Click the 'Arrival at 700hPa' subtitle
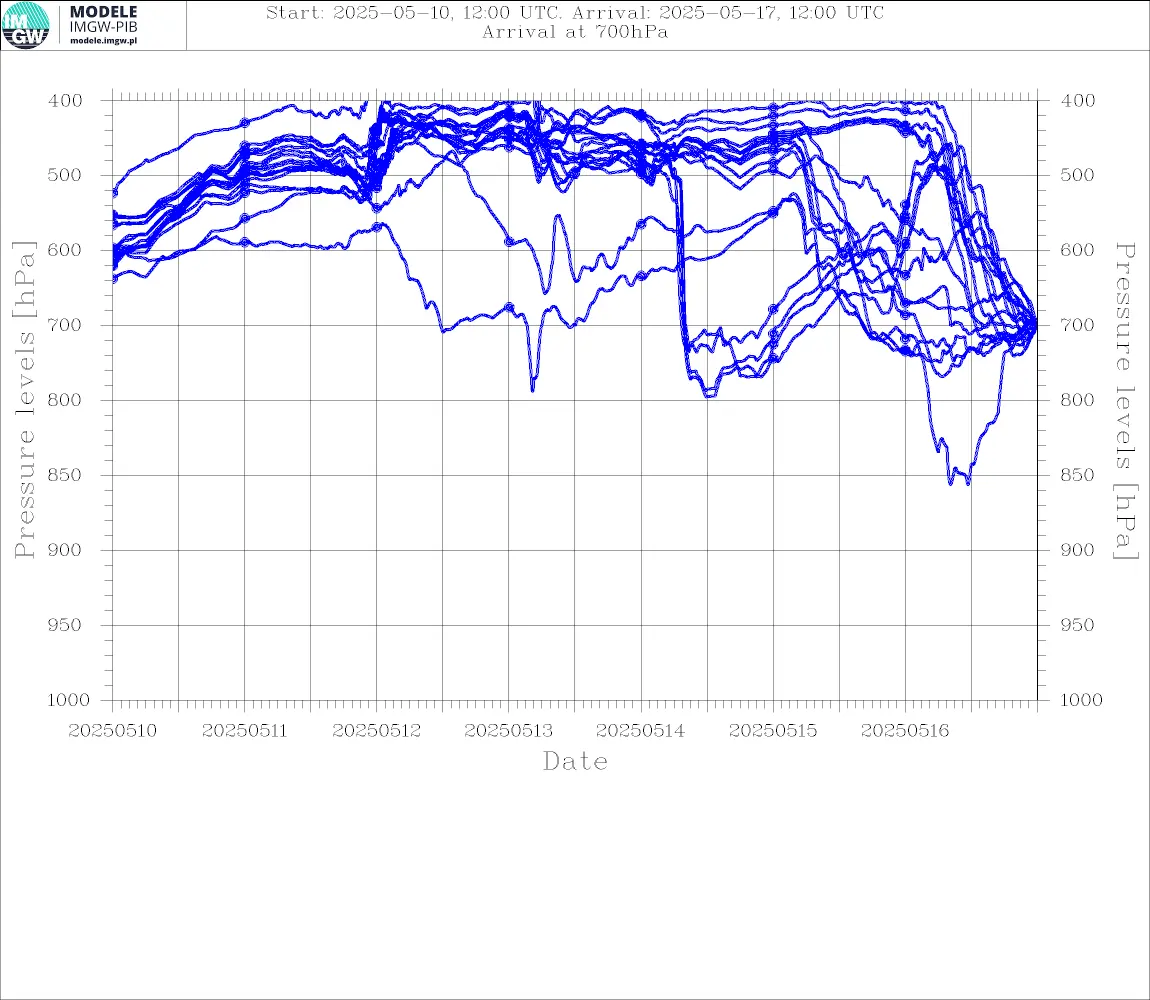 point(574,32)
